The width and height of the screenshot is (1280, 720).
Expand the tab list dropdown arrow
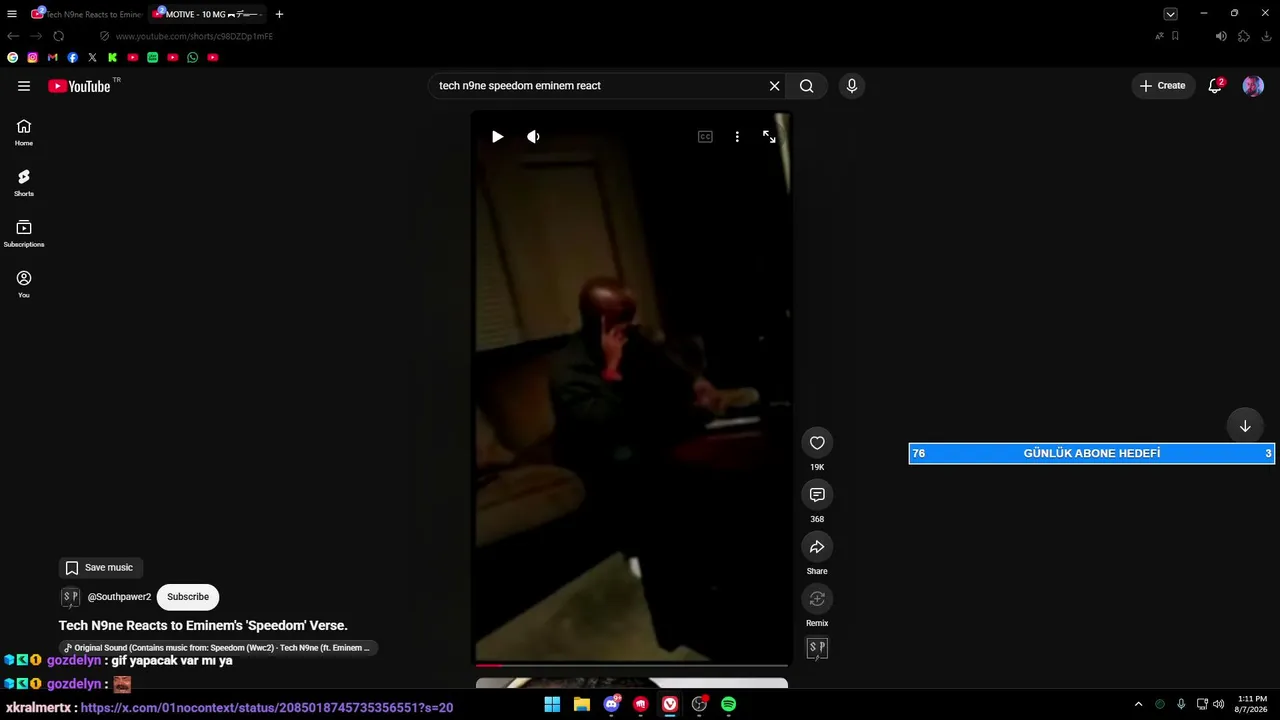[x=1170, y=14]
